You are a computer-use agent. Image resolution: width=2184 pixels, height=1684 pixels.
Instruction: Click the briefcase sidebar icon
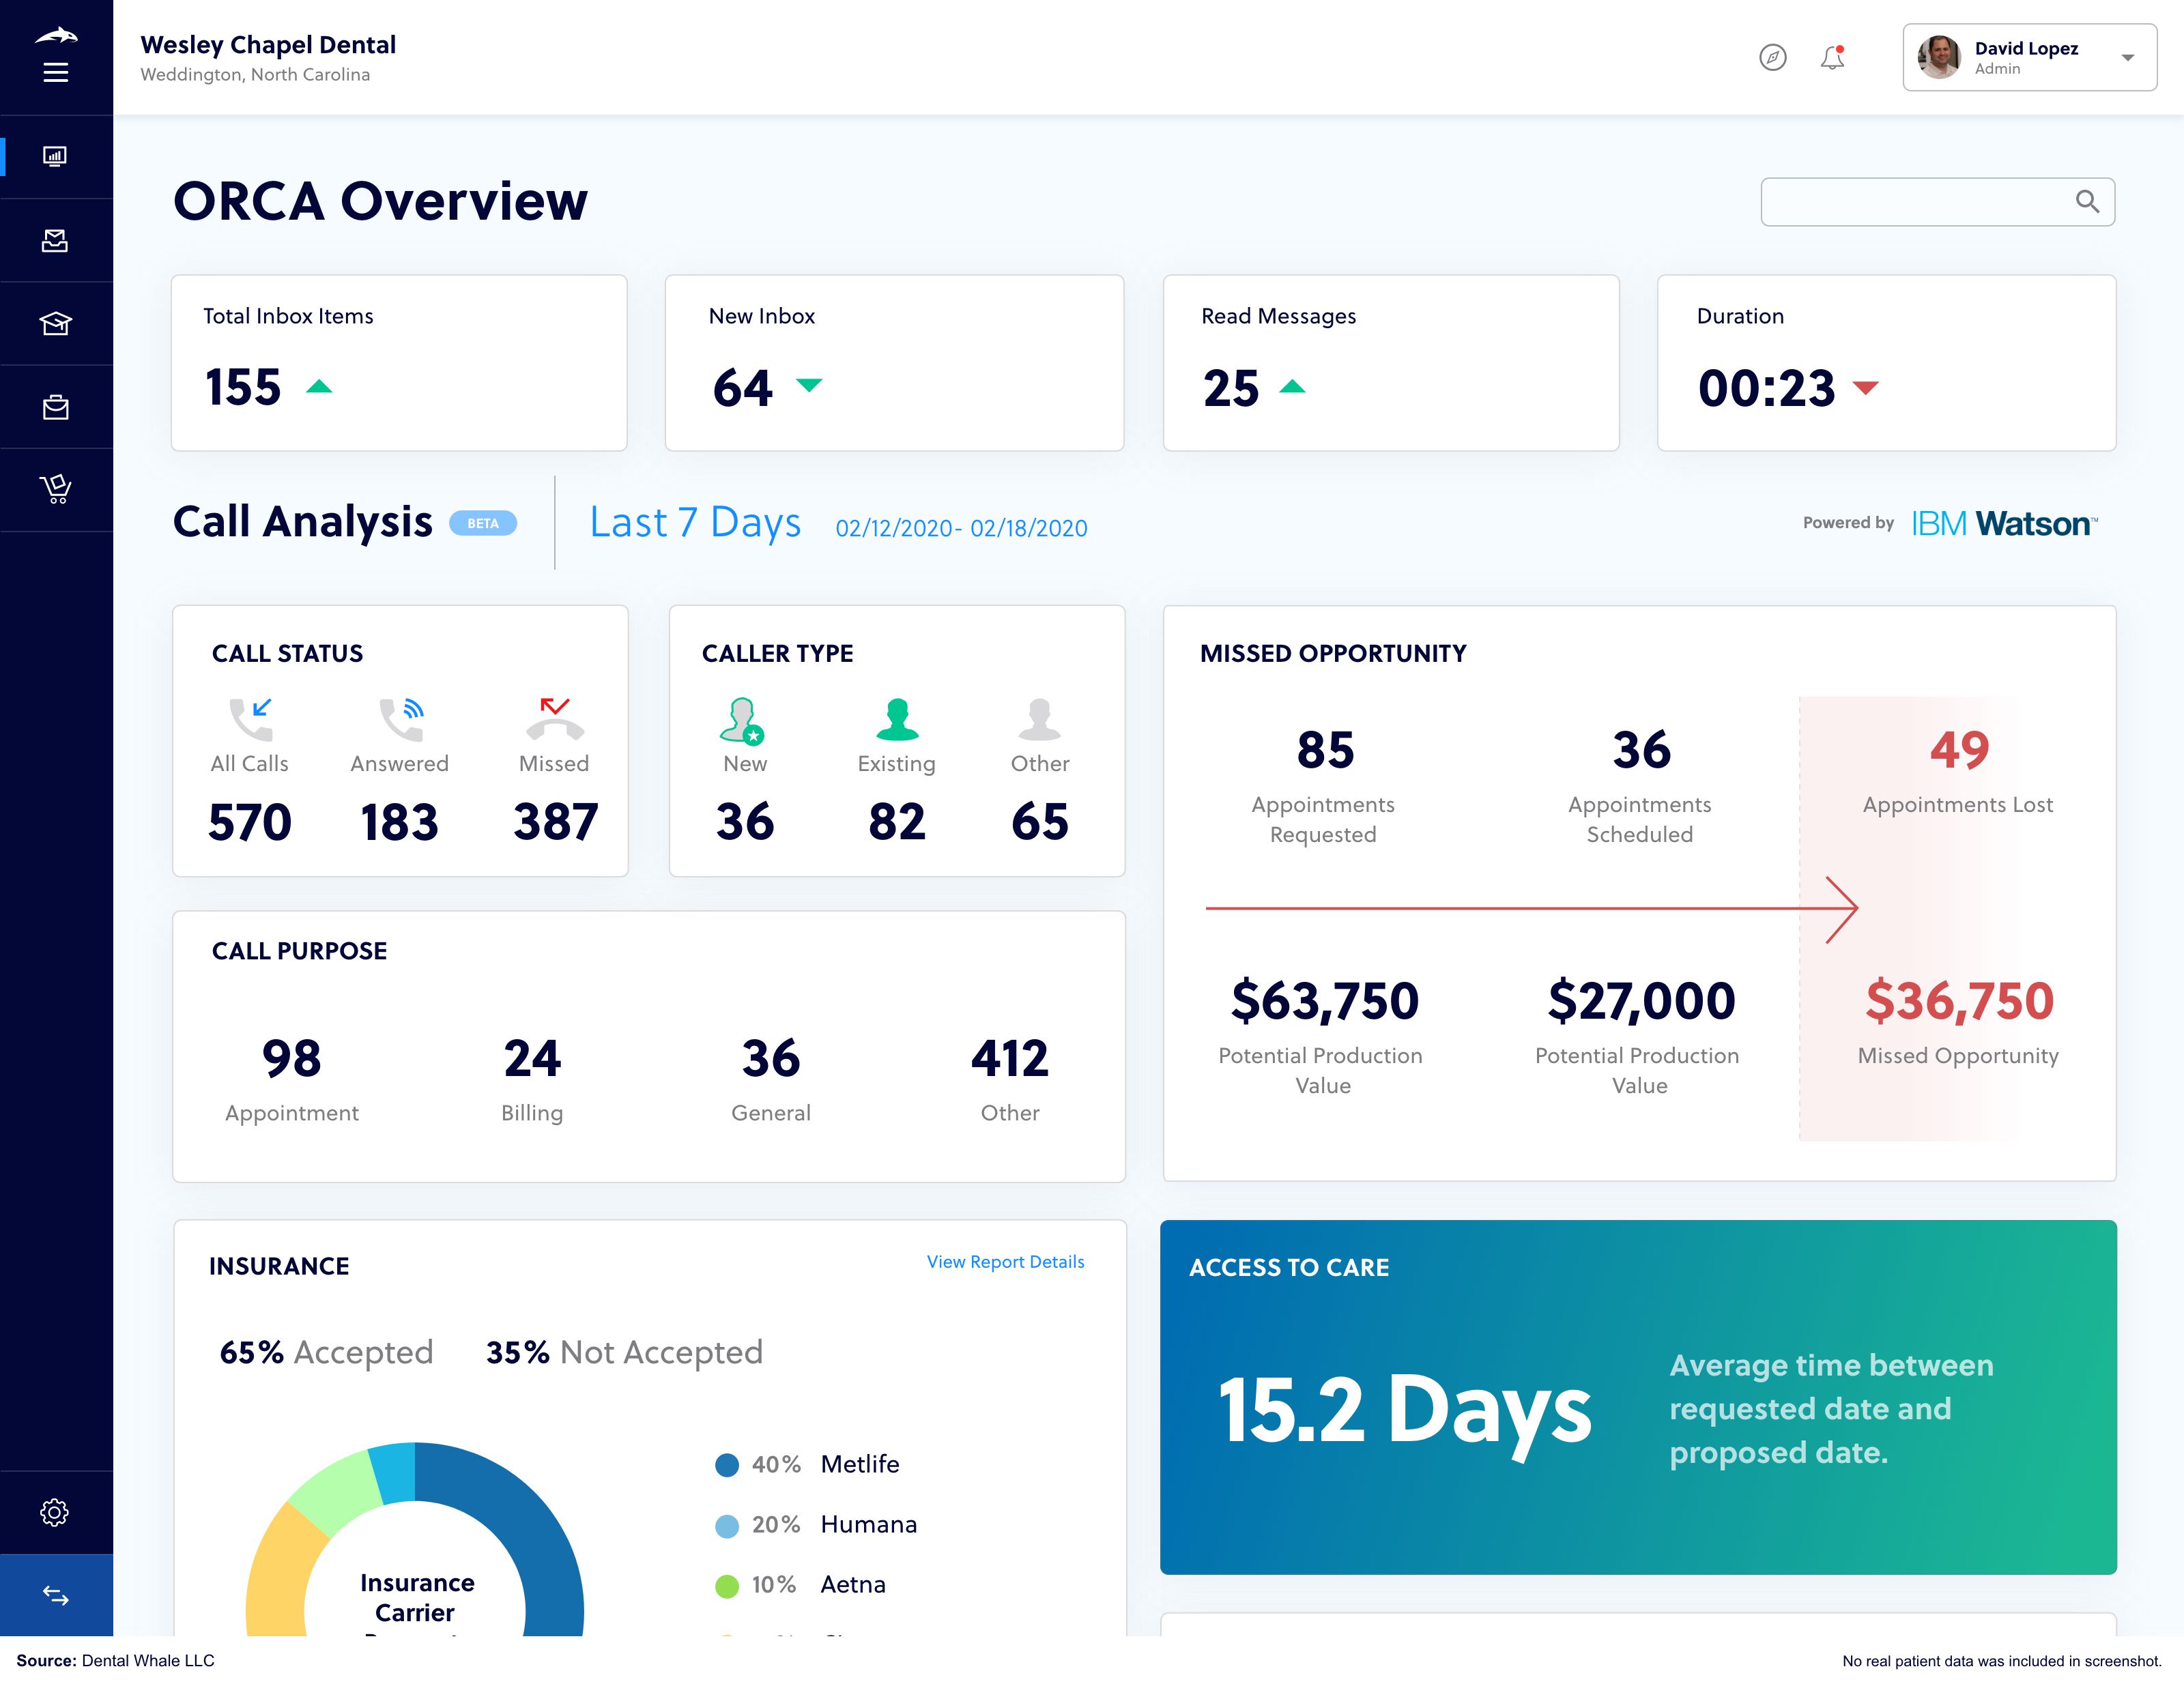coord(56,407)
